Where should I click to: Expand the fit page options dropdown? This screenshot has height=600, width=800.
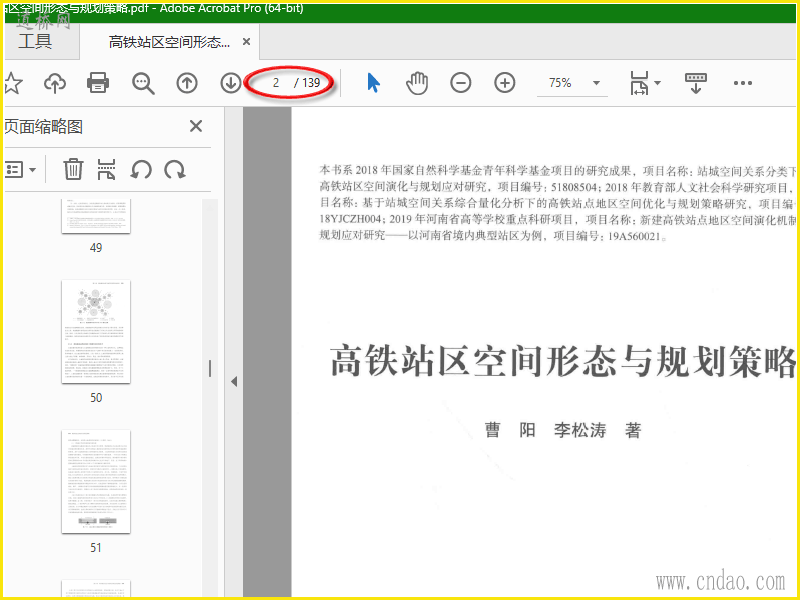click(657, 83)
